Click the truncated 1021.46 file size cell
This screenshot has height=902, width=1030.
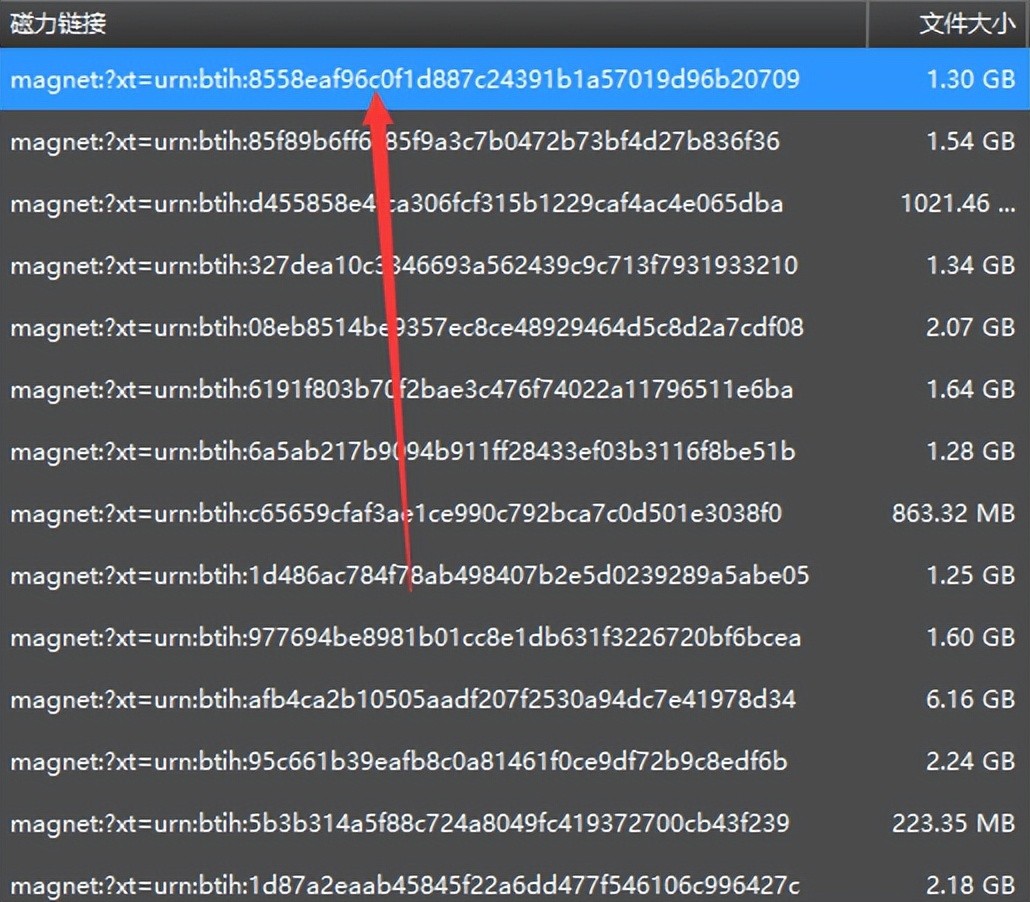point(957,204)
